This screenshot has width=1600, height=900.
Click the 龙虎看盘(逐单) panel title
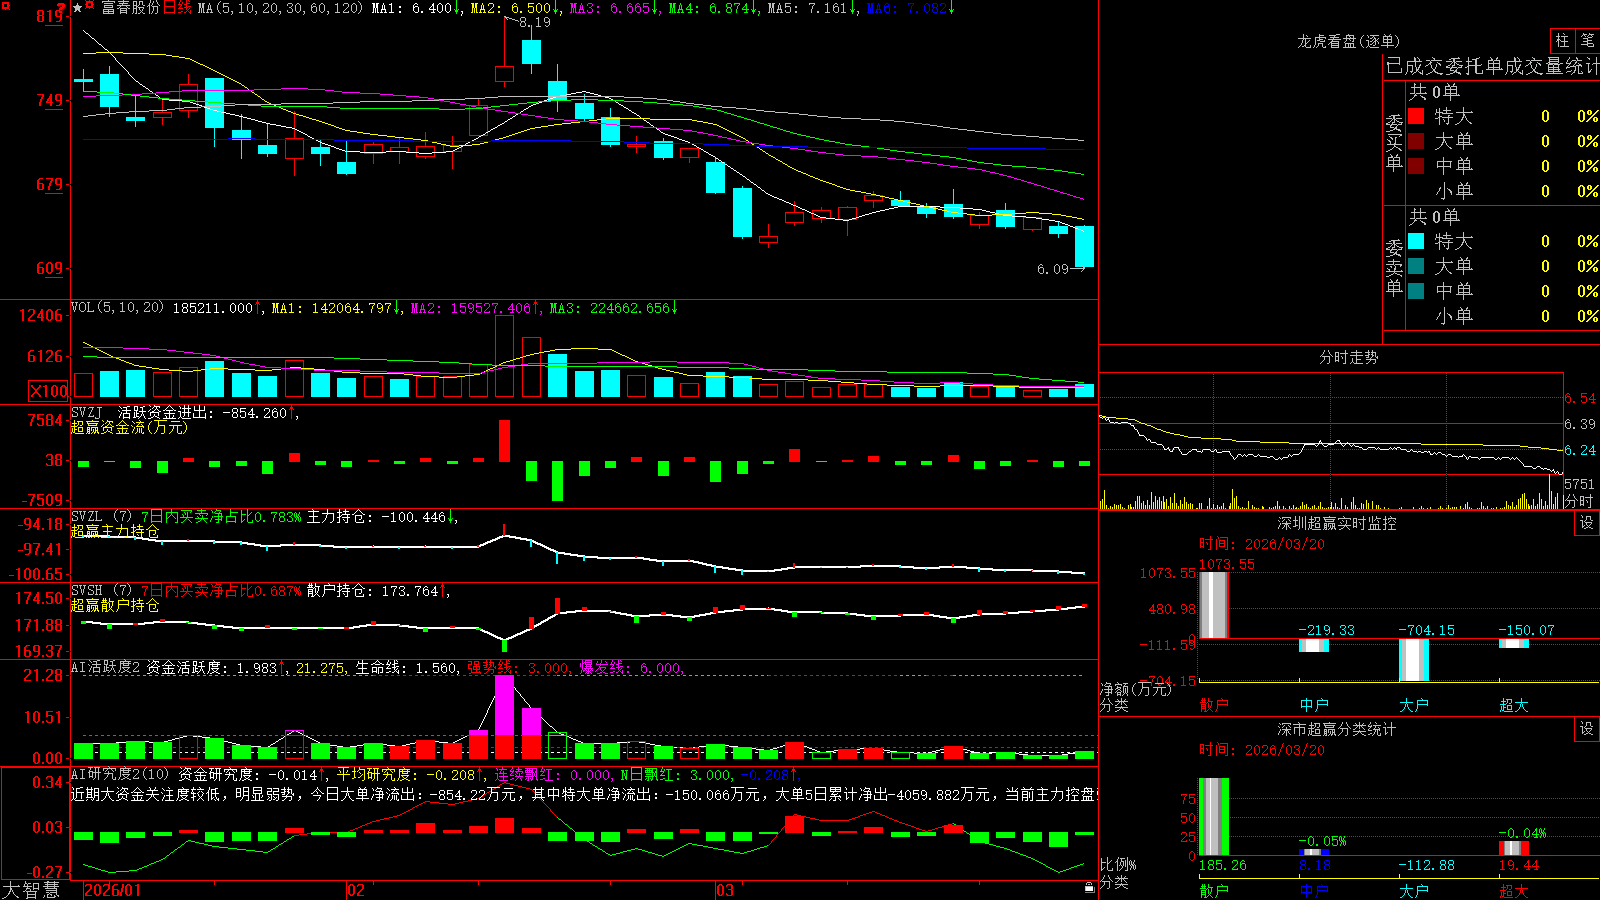tap(1349, 41)
